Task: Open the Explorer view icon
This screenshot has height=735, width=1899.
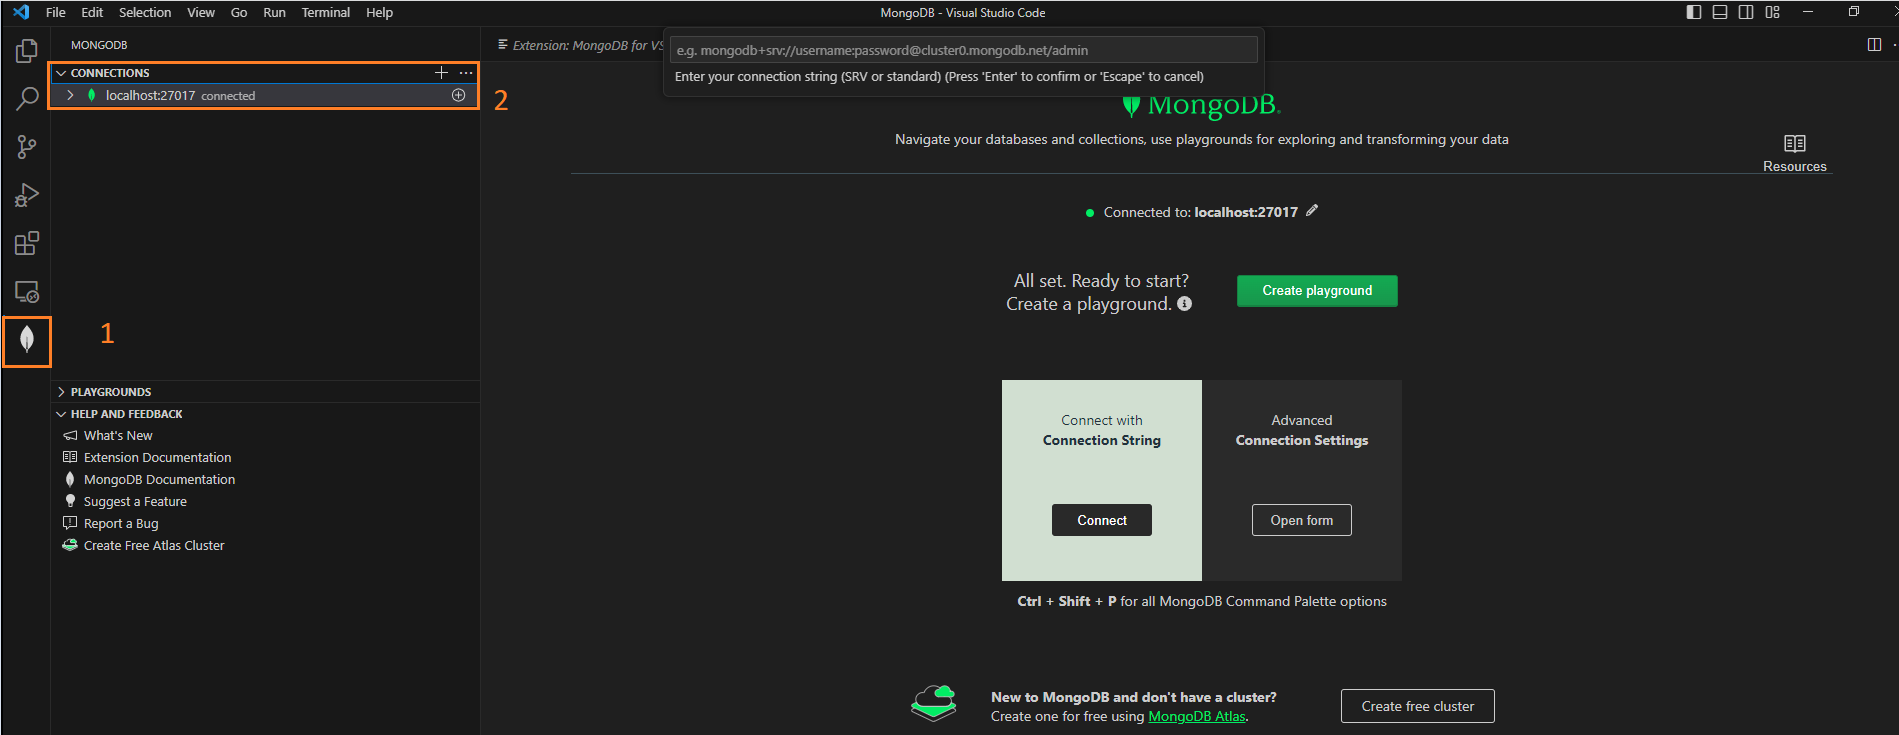Action: click(x=27, y=50)
